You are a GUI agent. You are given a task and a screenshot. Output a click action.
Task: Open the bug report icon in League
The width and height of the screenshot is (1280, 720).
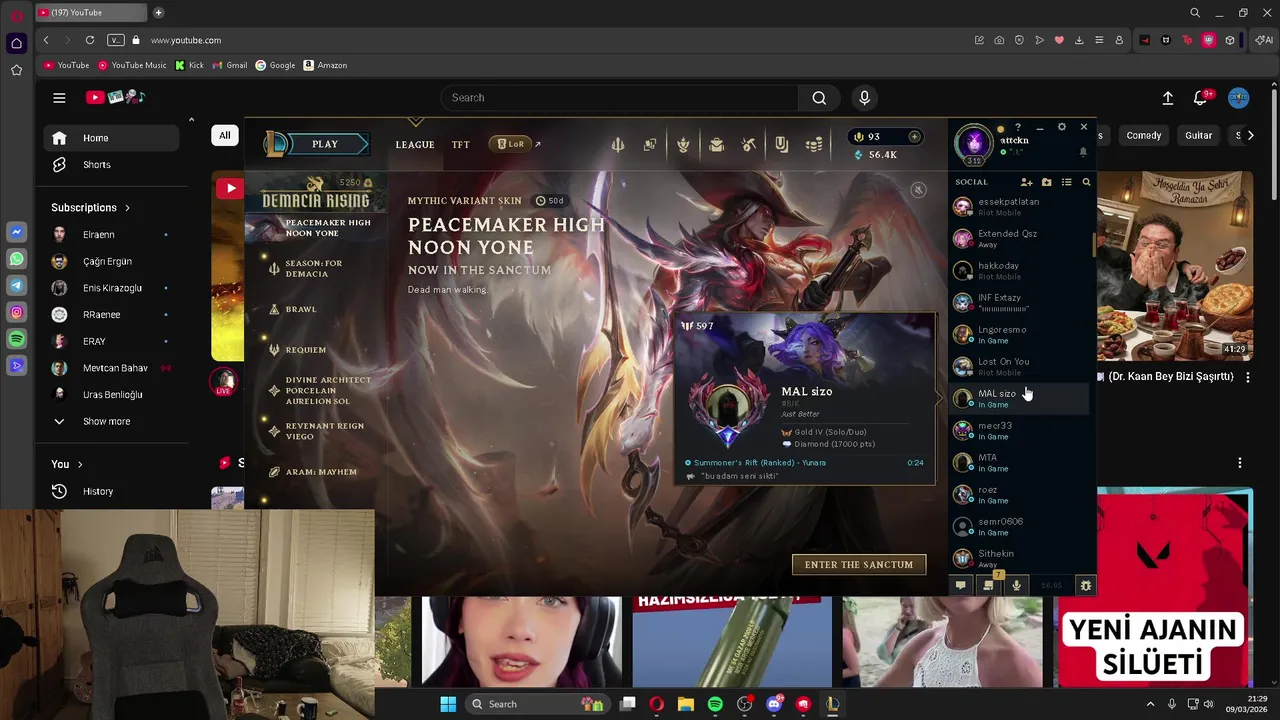[1085, 585]
